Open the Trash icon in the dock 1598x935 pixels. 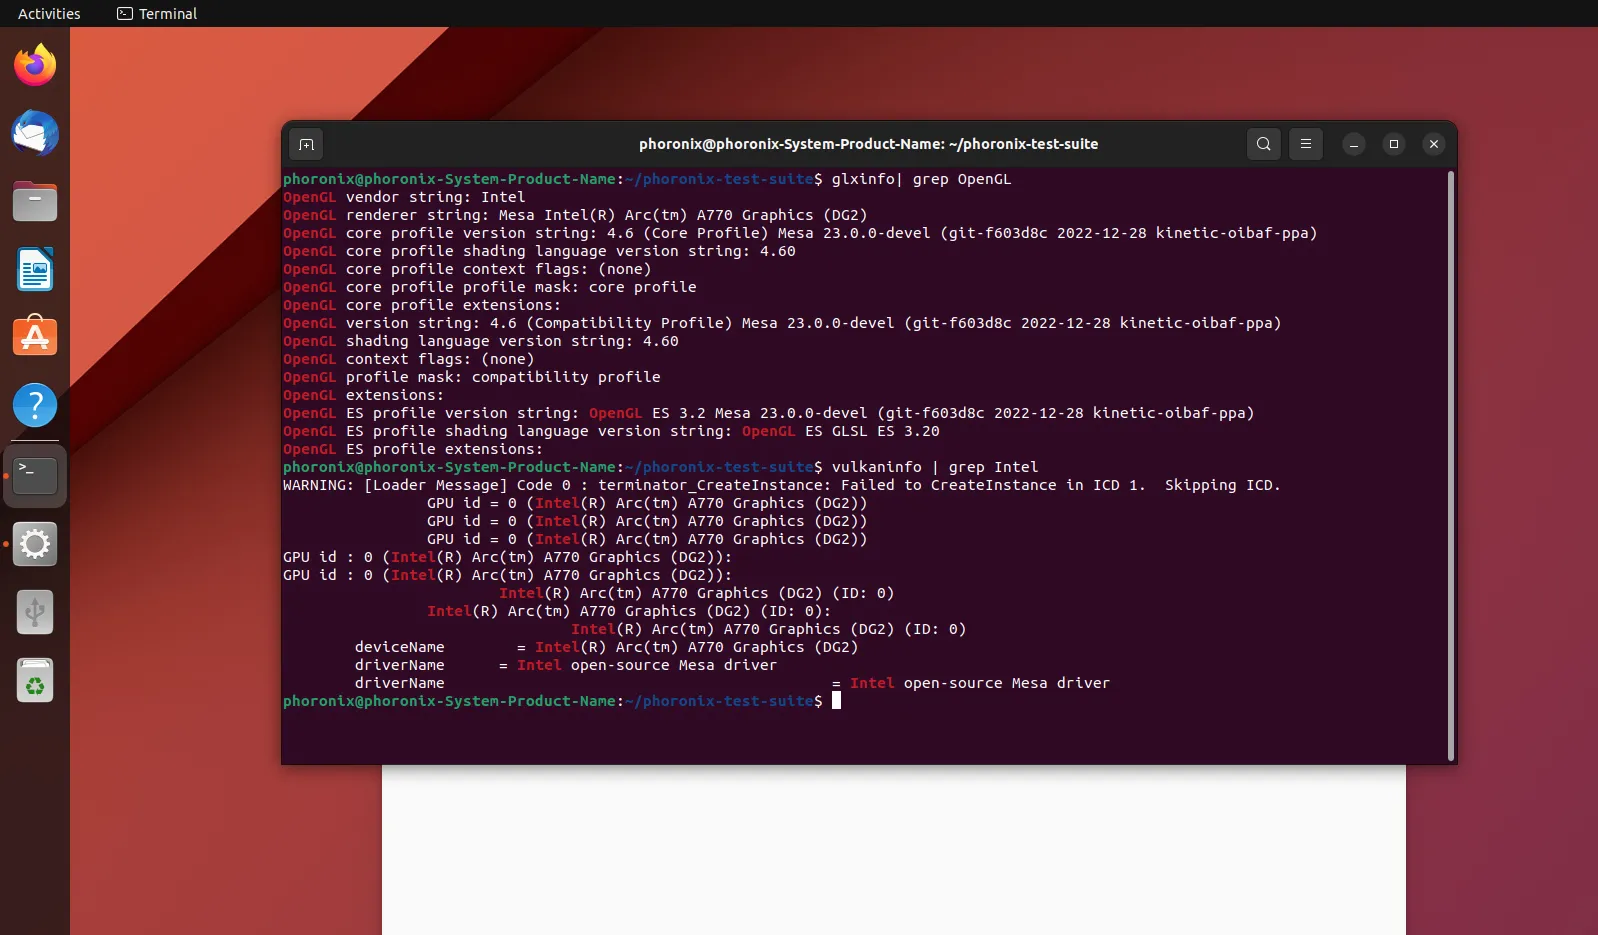tap(35, 680)
